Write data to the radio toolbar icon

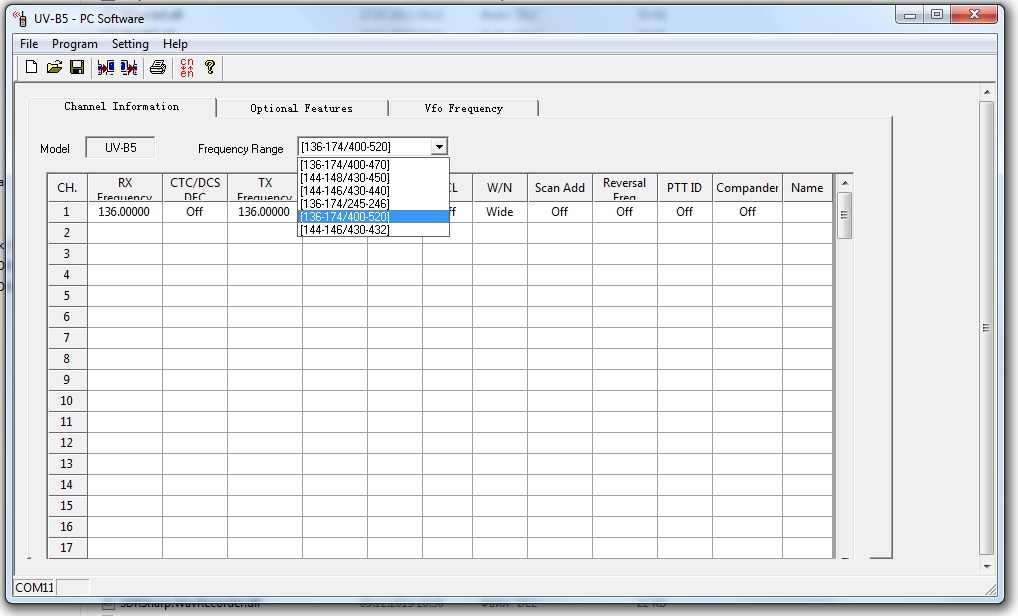click(x=129, y=68)
